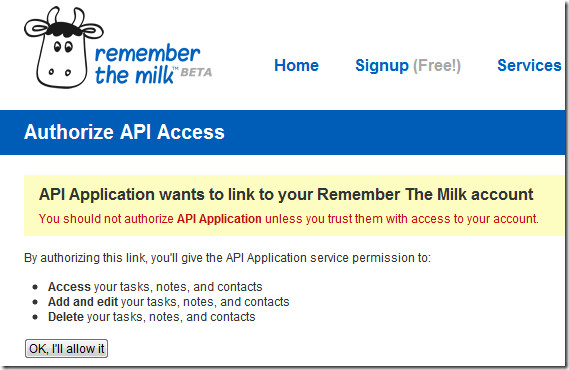
Task: Open the Services navigation item
Action: point(529,65)
